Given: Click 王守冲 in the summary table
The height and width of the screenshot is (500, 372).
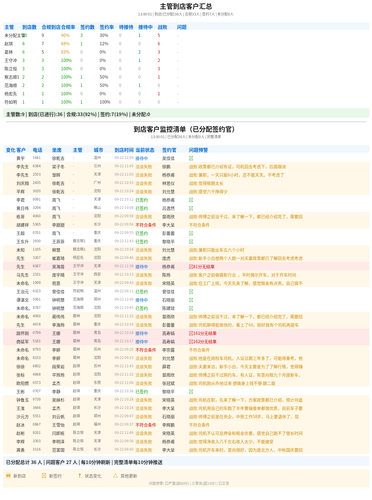Looking at the screenshot, I should (x=11, y=60).
